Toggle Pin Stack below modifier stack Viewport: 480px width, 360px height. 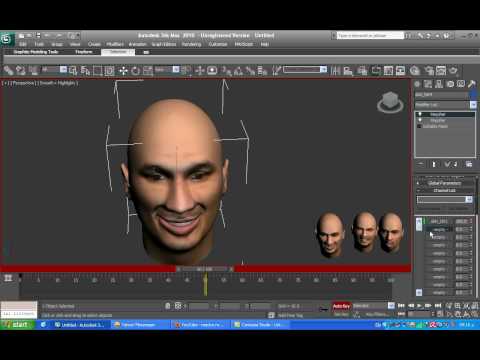[421, 164]
